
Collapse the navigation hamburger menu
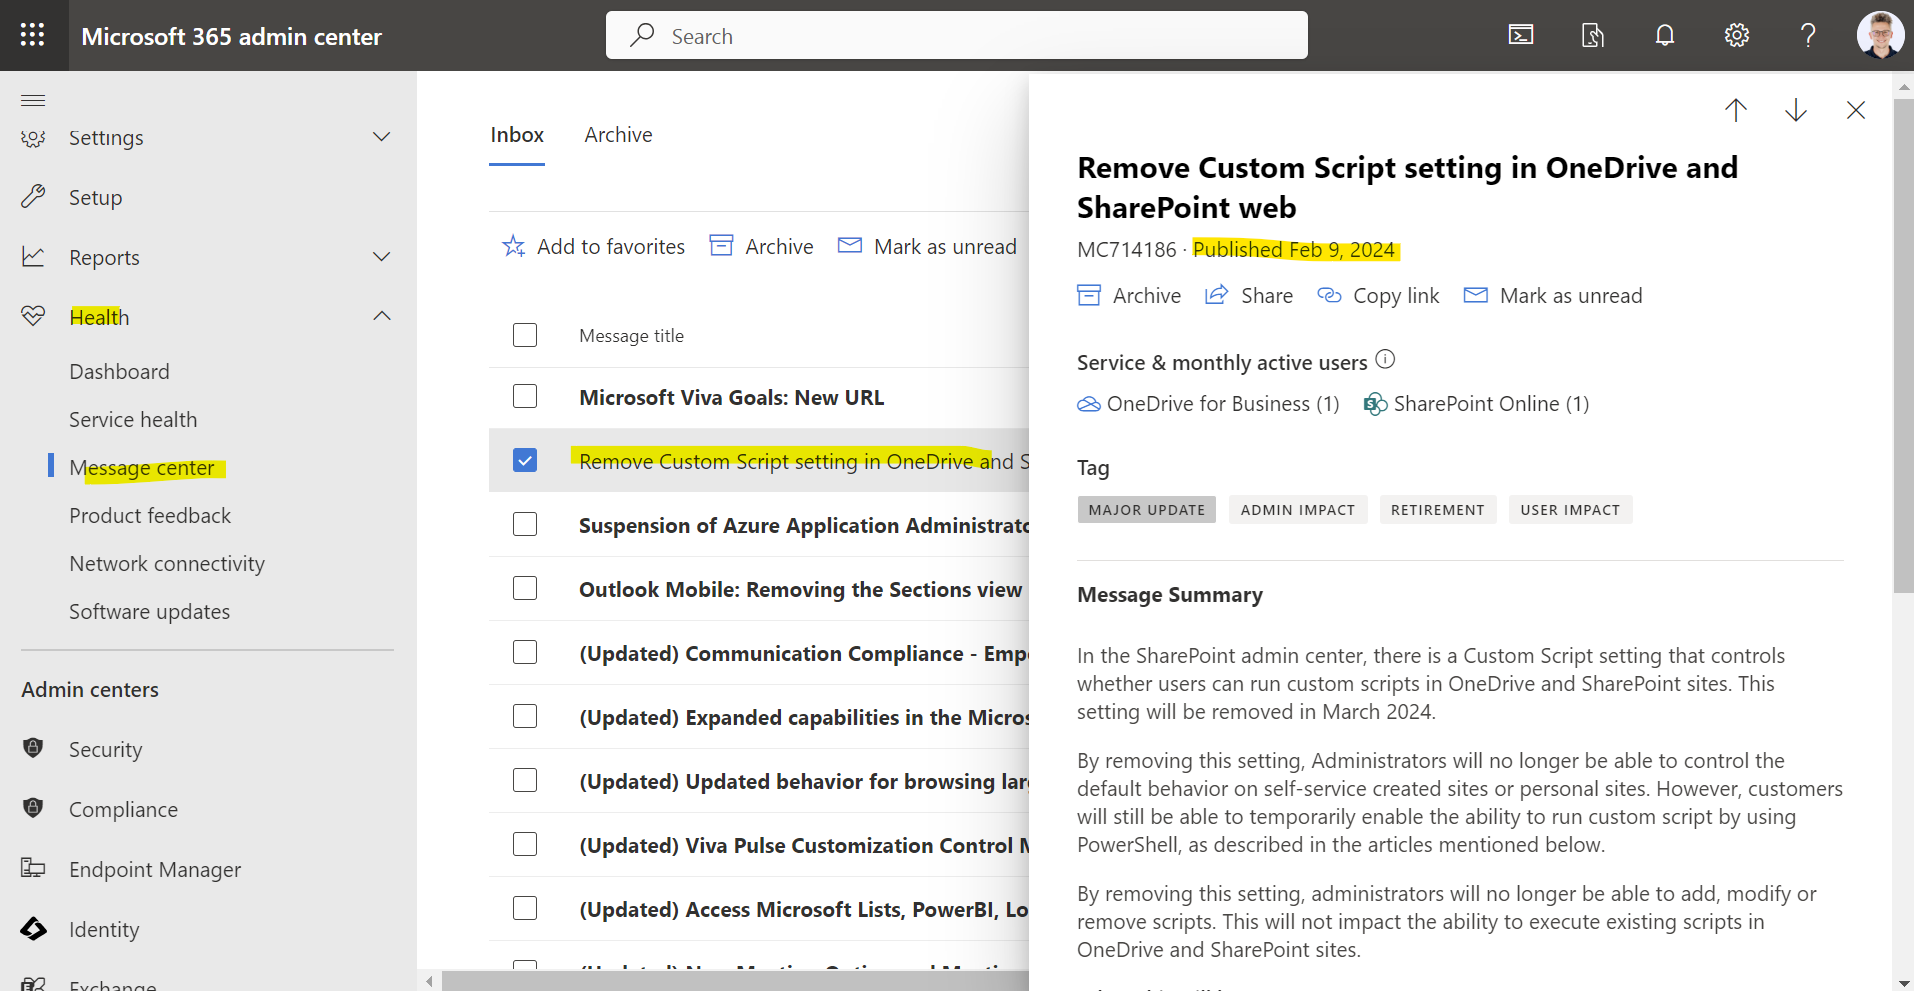pos(33,100)
